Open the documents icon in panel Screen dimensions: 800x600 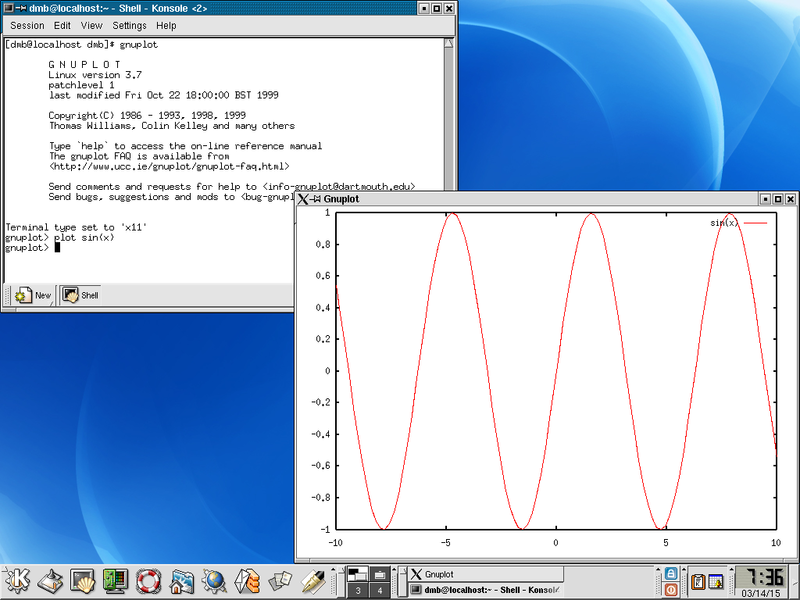click(x=280, y=581)
